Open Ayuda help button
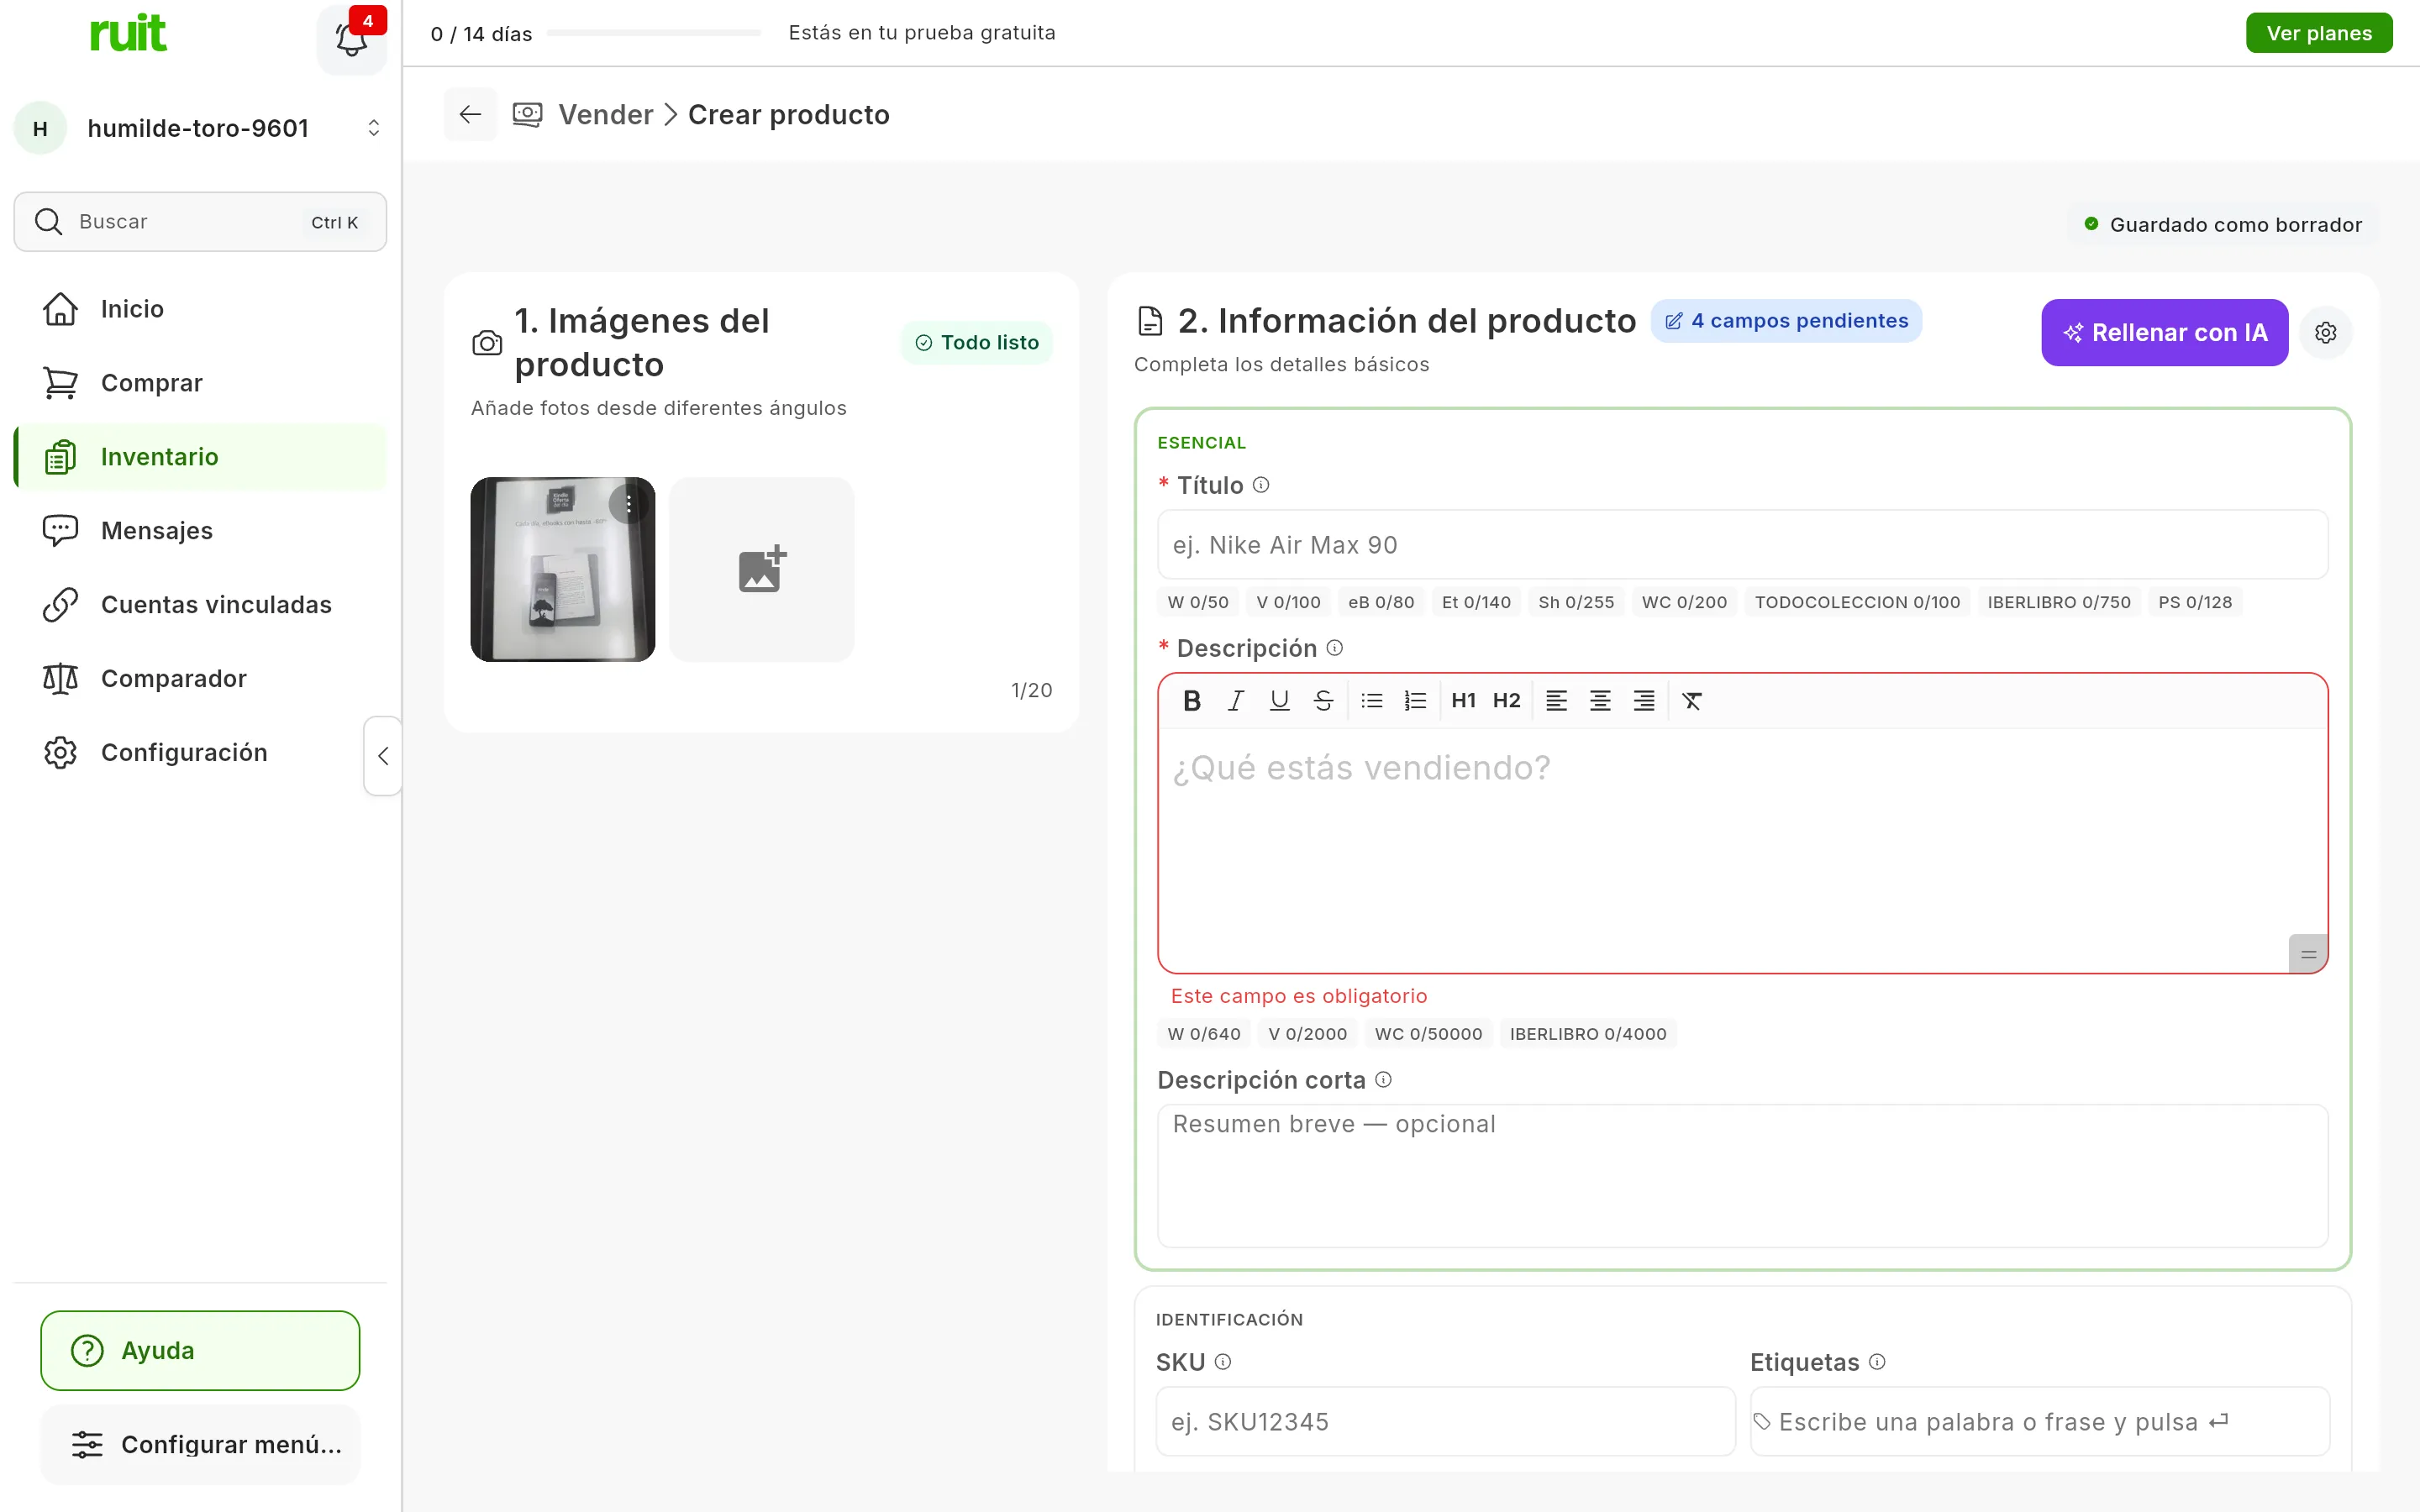Screen dimensions: 2420x1512 pyautogui.click(x=200, y=1350)
